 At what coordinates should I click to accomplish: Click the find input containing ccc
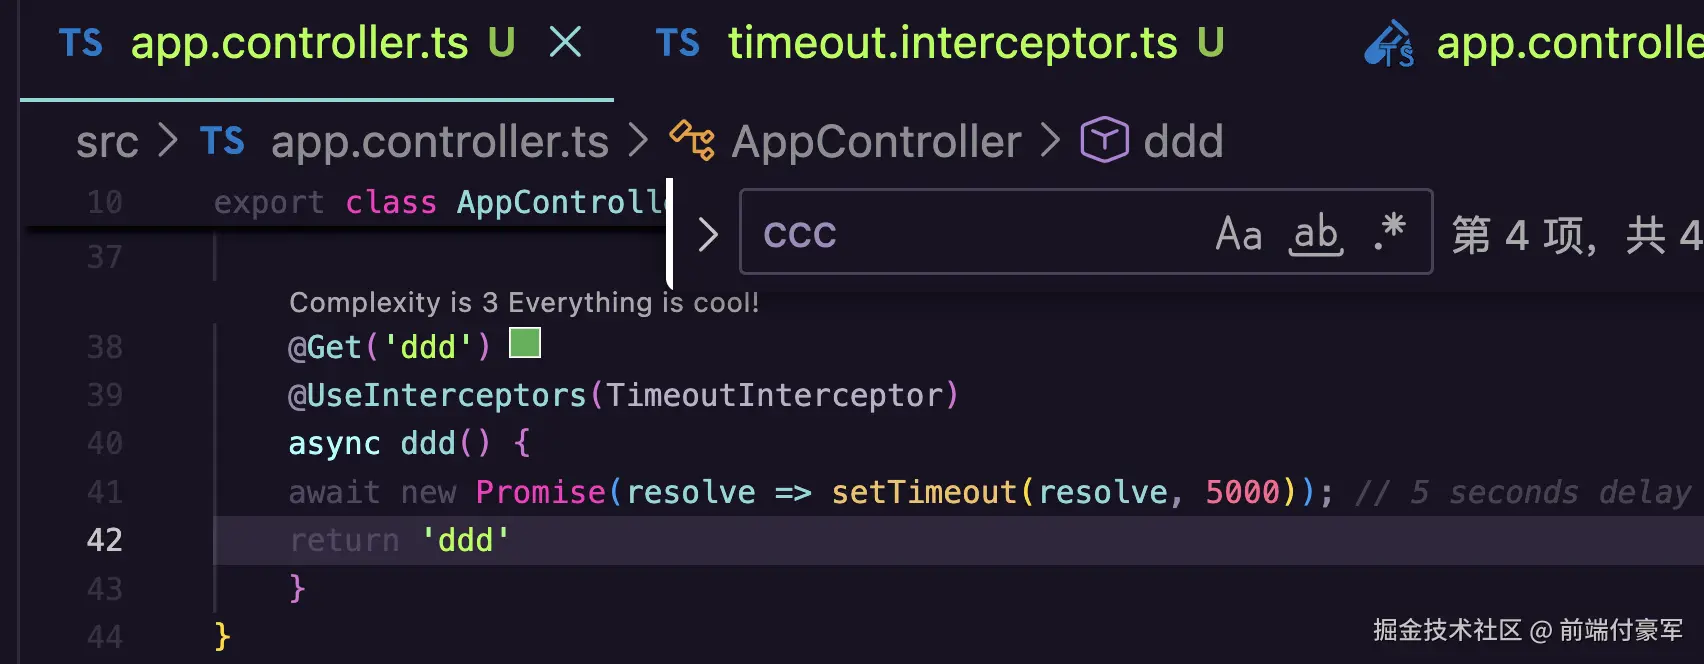coord(980,233)
